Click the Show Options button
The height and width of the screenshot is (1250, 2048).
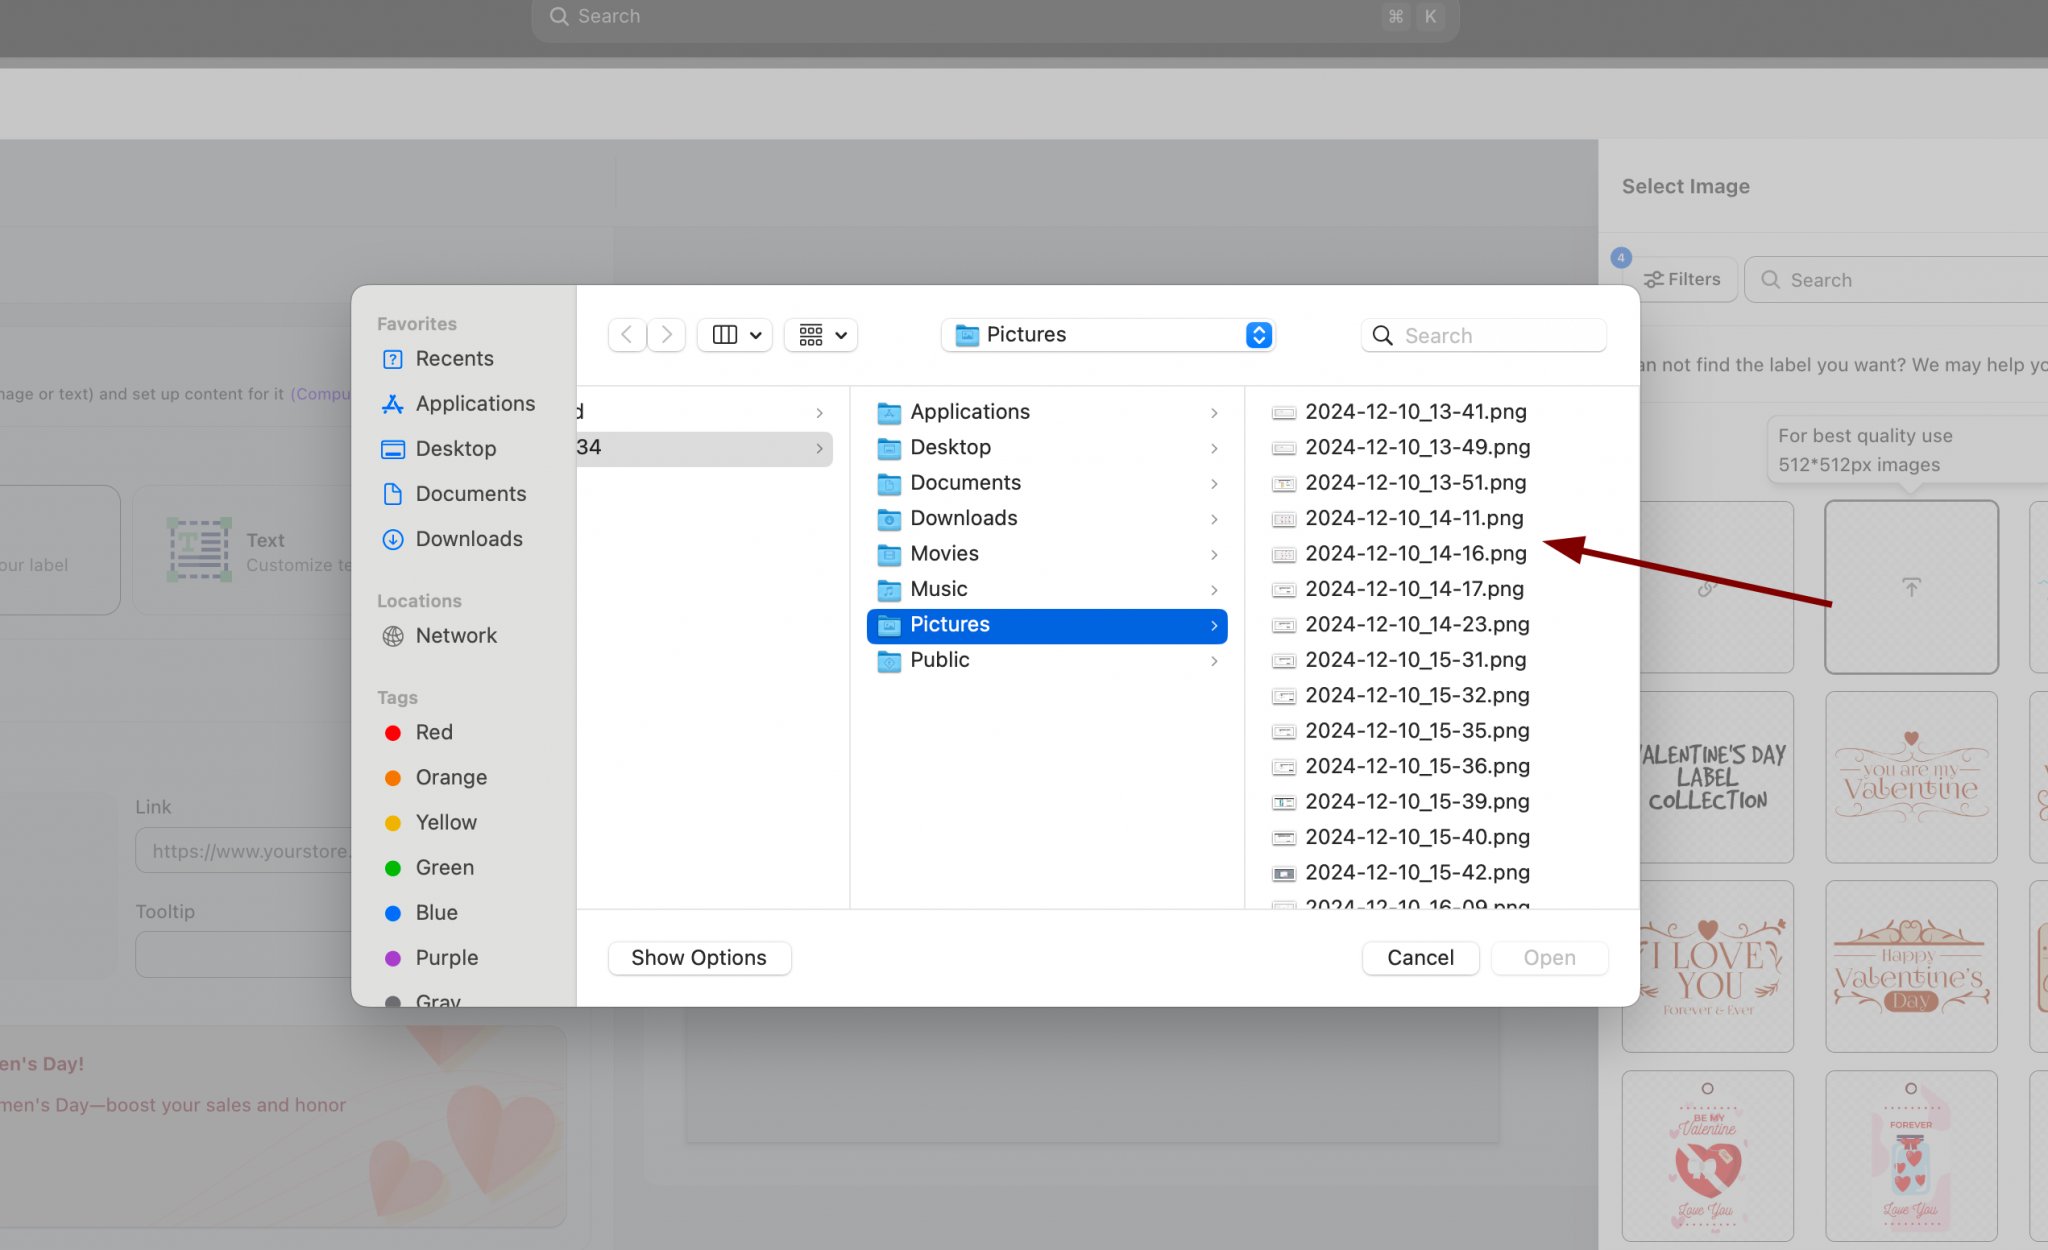tap(699, 958)
